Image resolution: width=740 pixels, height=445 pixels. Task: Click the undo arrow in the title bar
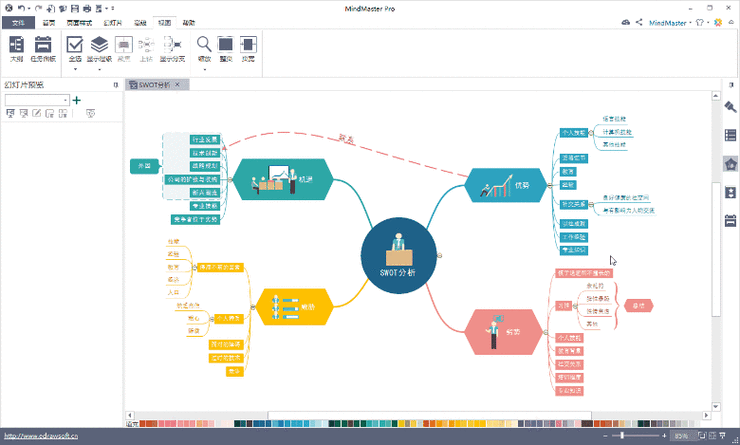tap(21, 8)
